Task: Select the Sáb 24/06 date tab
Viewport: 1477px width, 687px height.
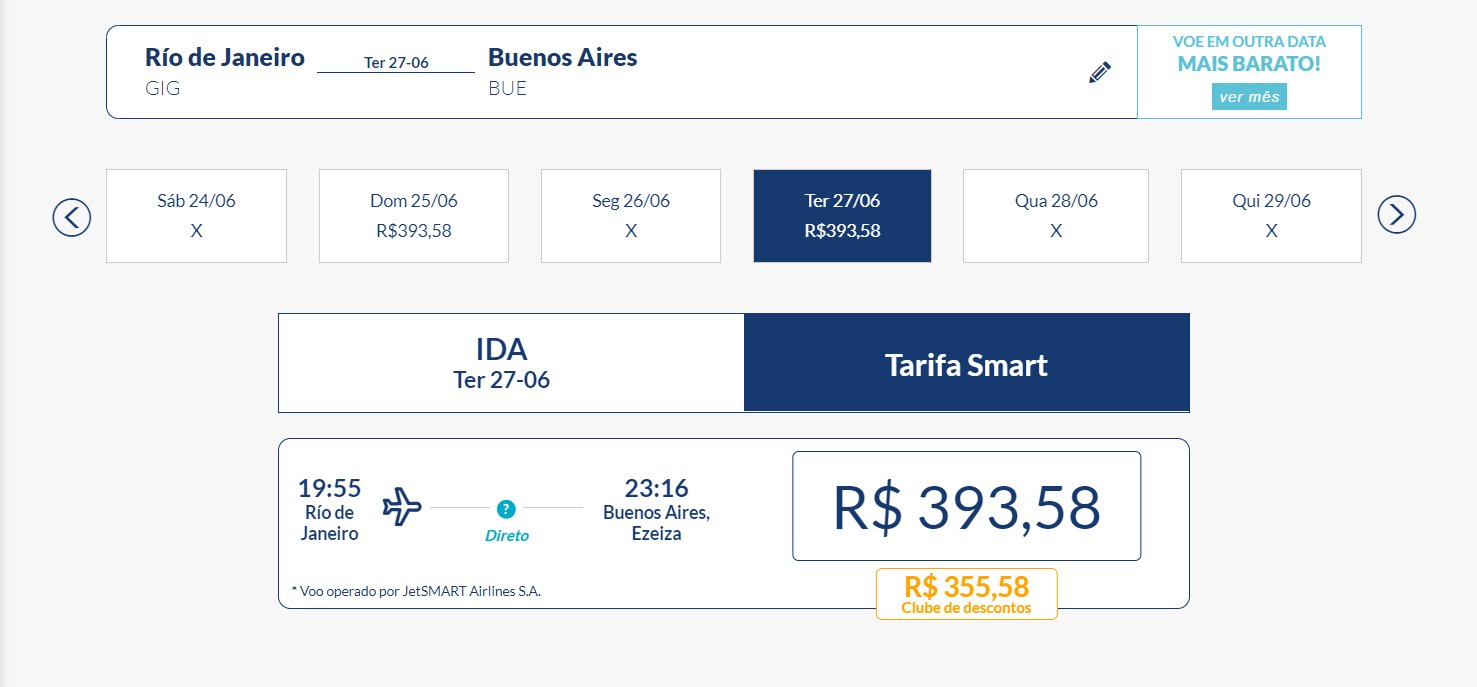Action: pos(196,216)
